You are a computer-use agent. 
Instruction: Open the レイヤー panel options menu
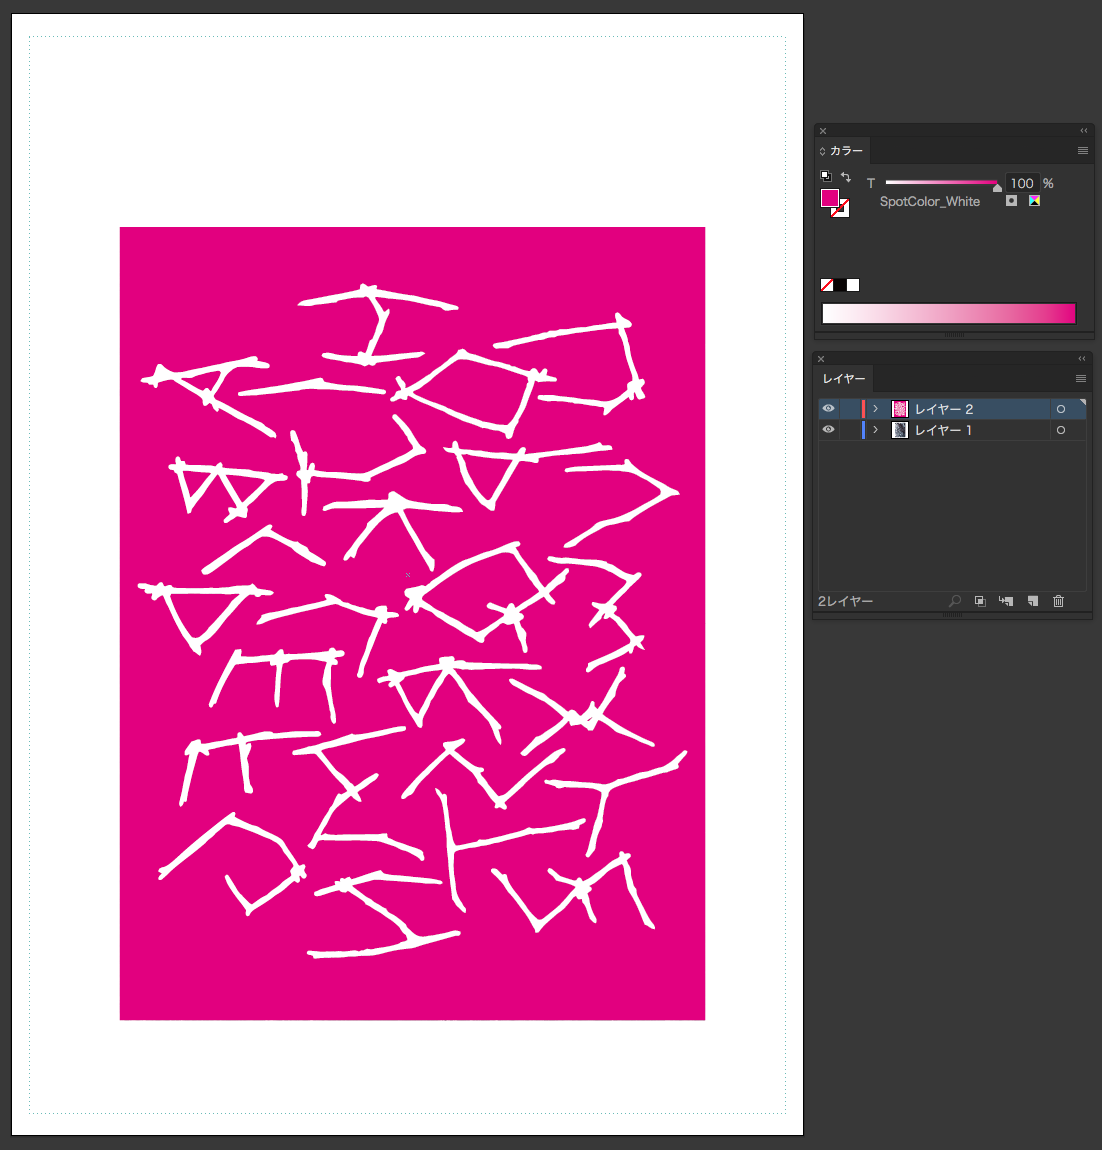[1081, 378]
